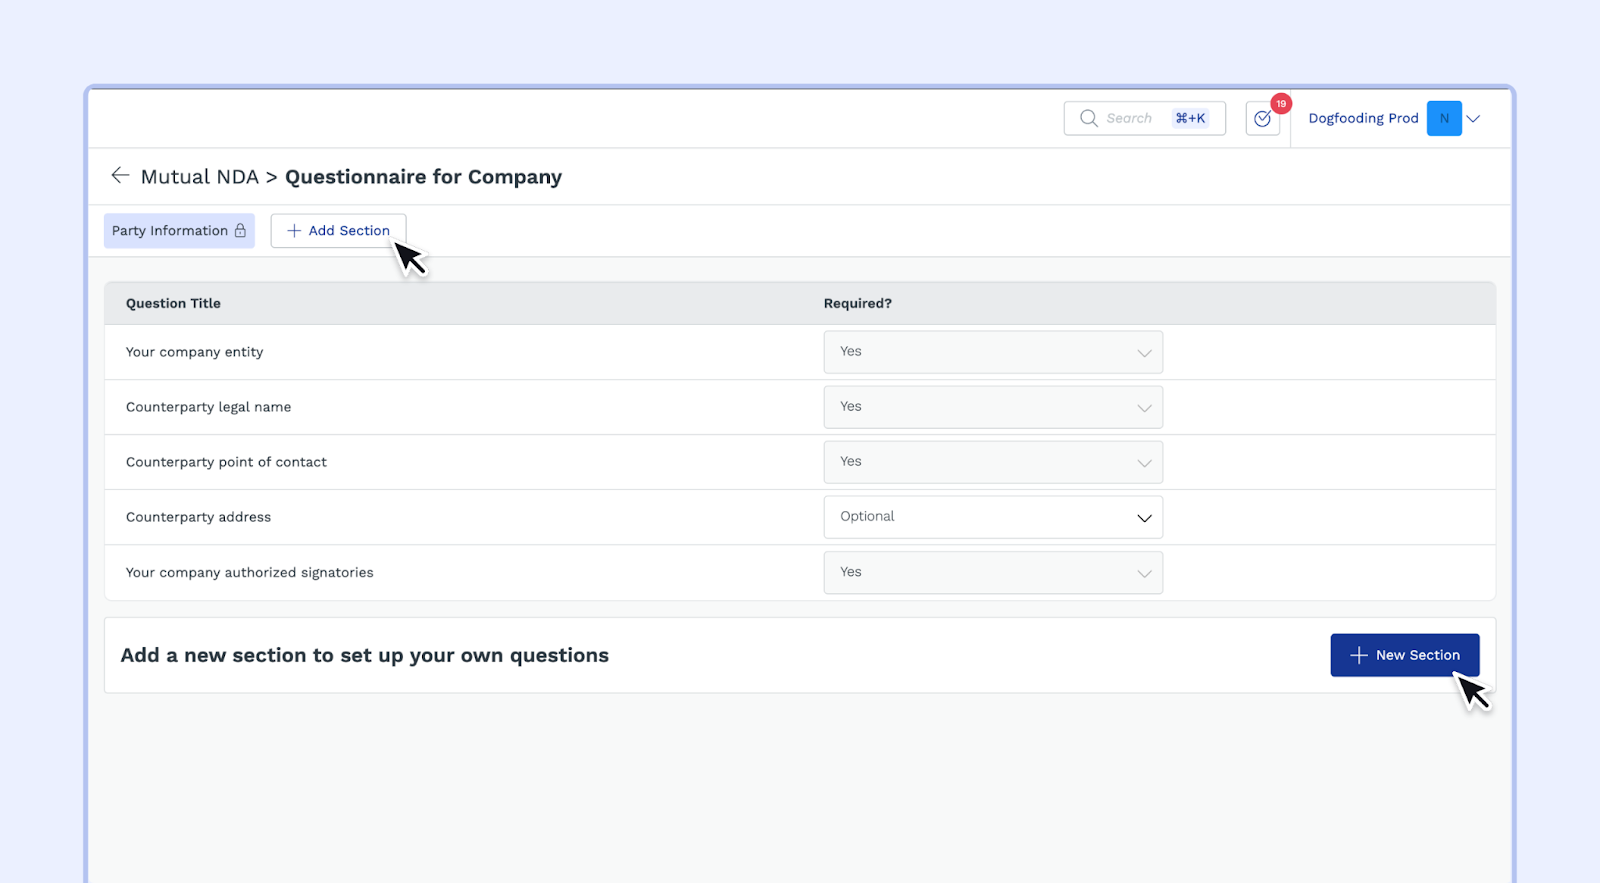Select the 'Counterparty point of contact' text
Screen dimensions: 1600x883
click(226, 462)
